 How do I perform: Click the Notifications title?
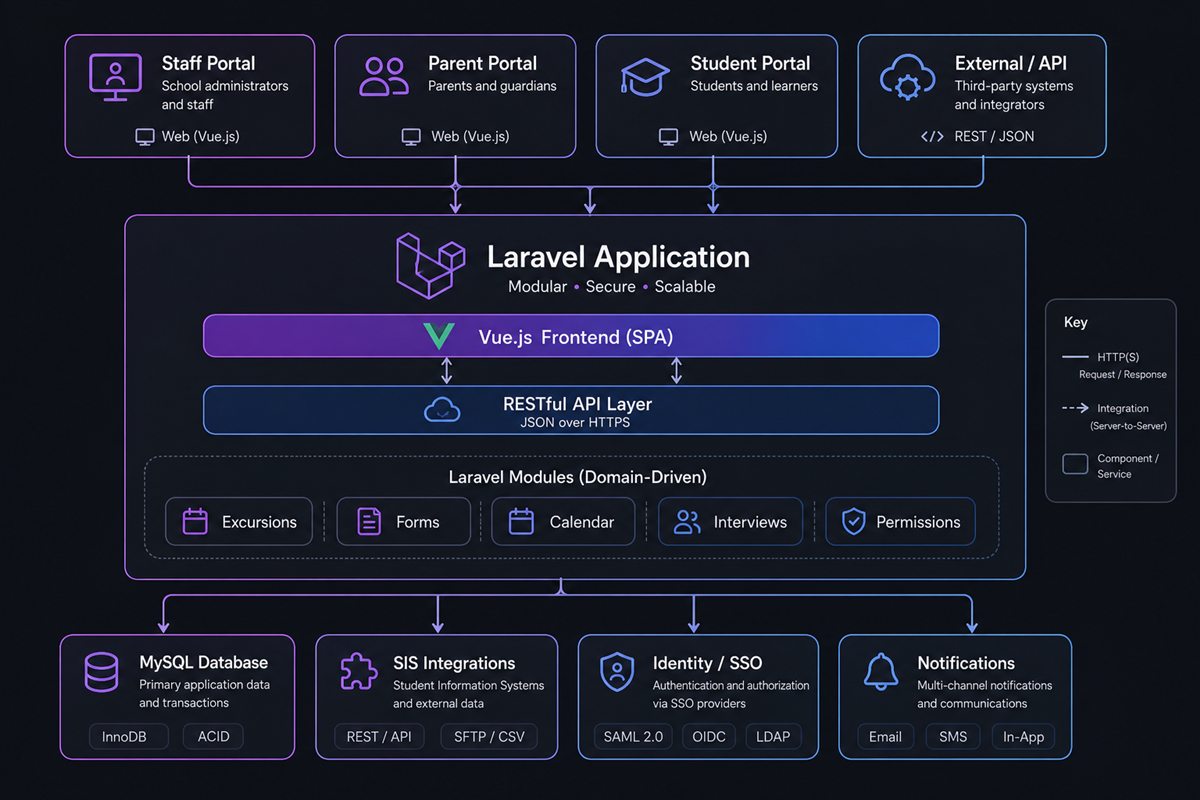pos(966,662)
